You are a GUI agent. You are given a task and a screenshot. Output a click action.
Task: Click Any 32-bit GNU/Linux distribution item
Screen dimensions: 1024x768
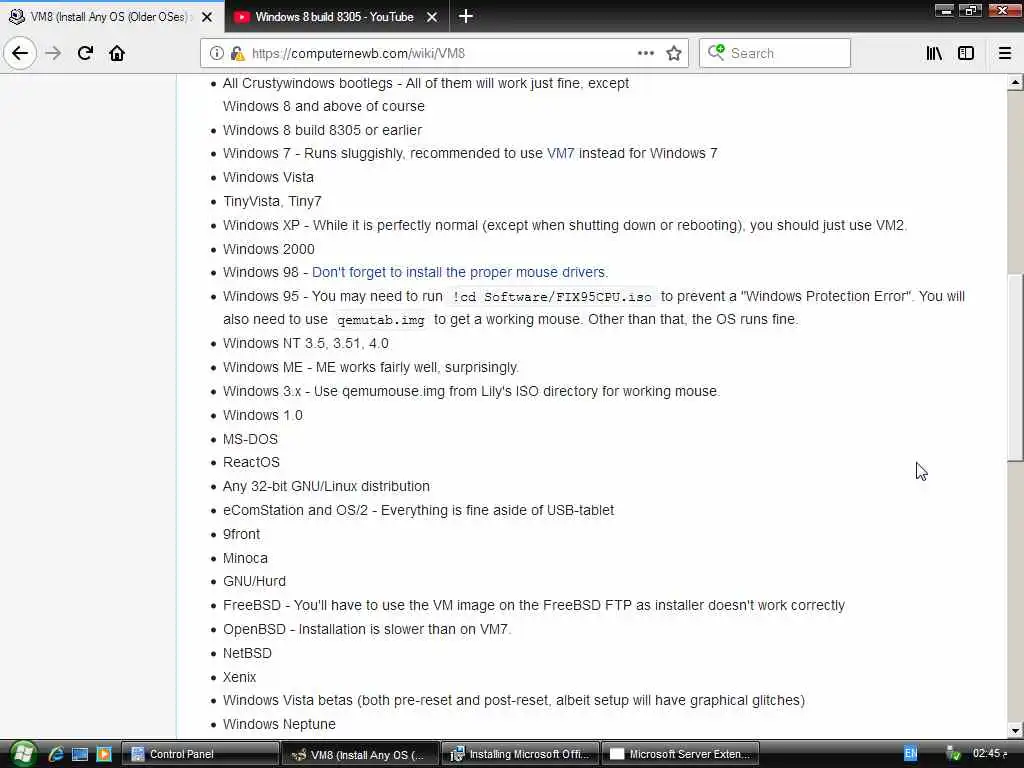click(326, 487)
